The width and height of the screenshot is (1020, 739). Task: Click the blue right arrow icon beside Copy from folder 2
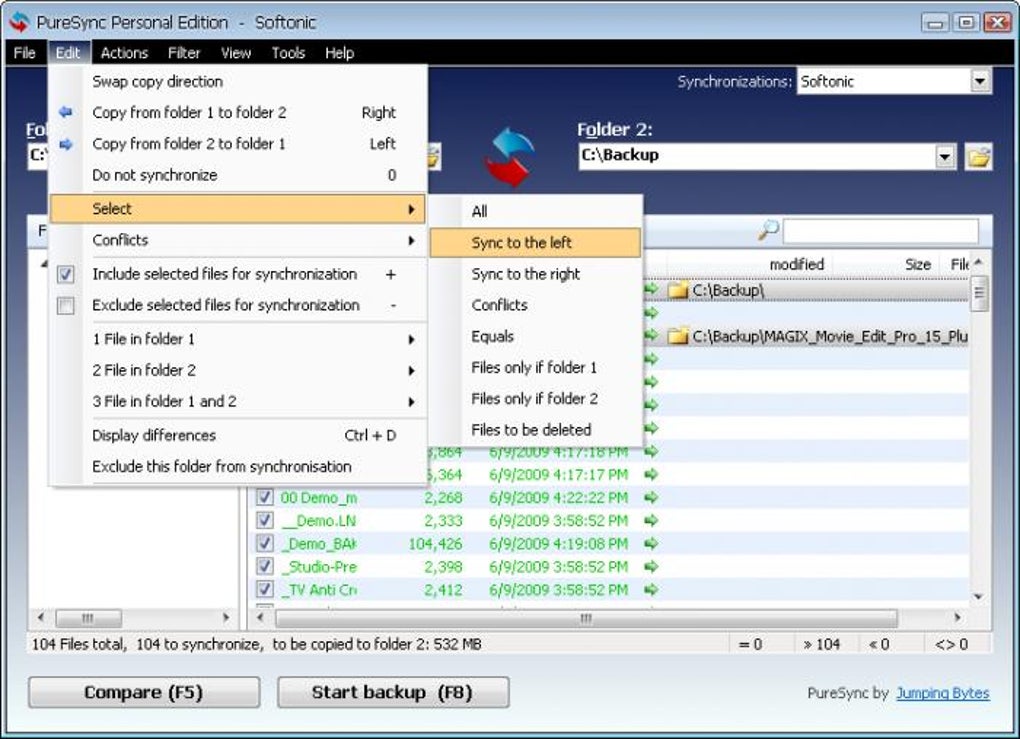point(66,144)
